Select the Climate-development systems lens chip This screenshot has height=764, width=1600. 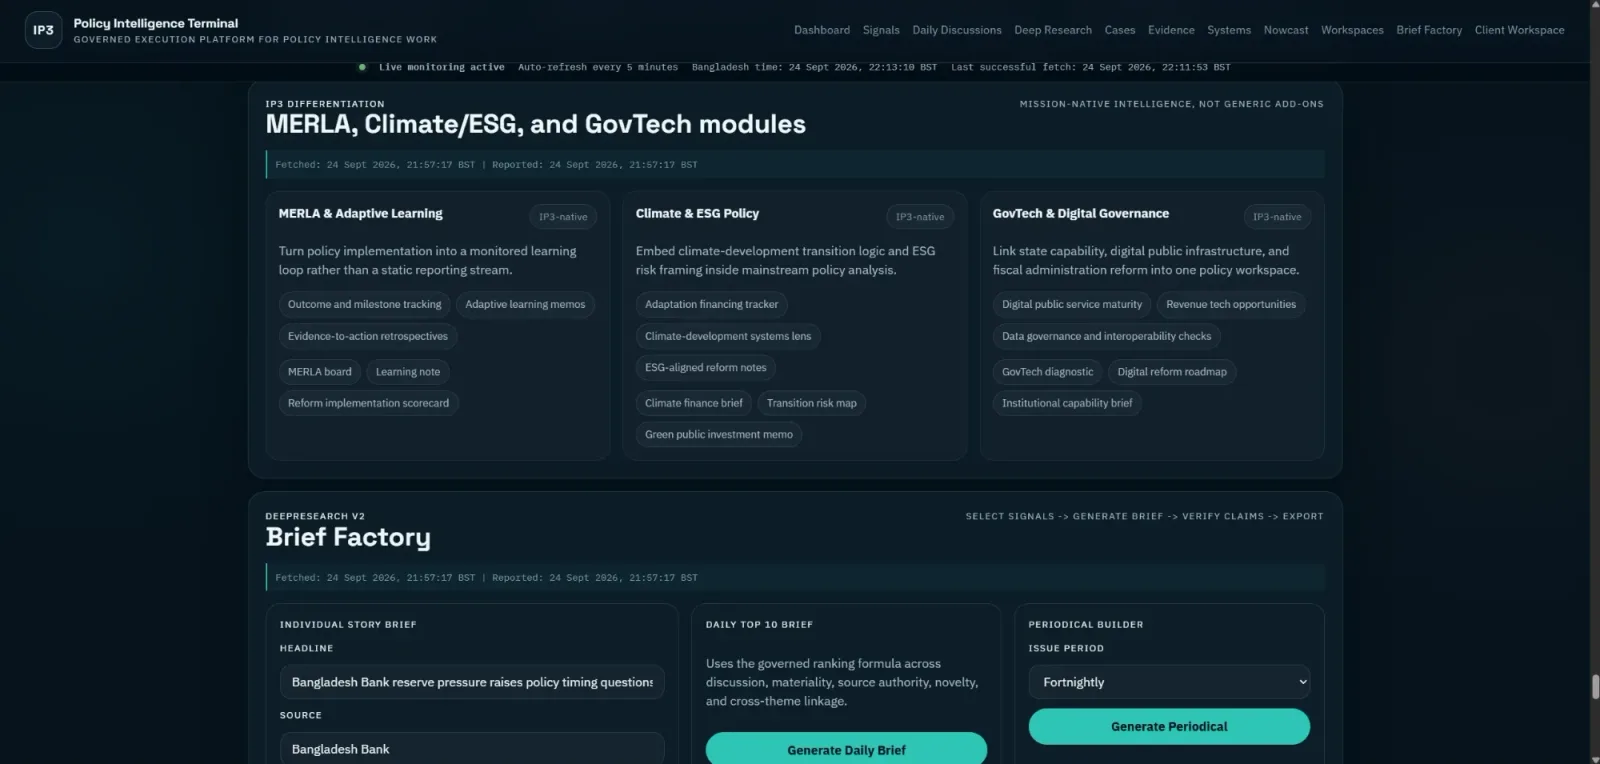[728, 336]
